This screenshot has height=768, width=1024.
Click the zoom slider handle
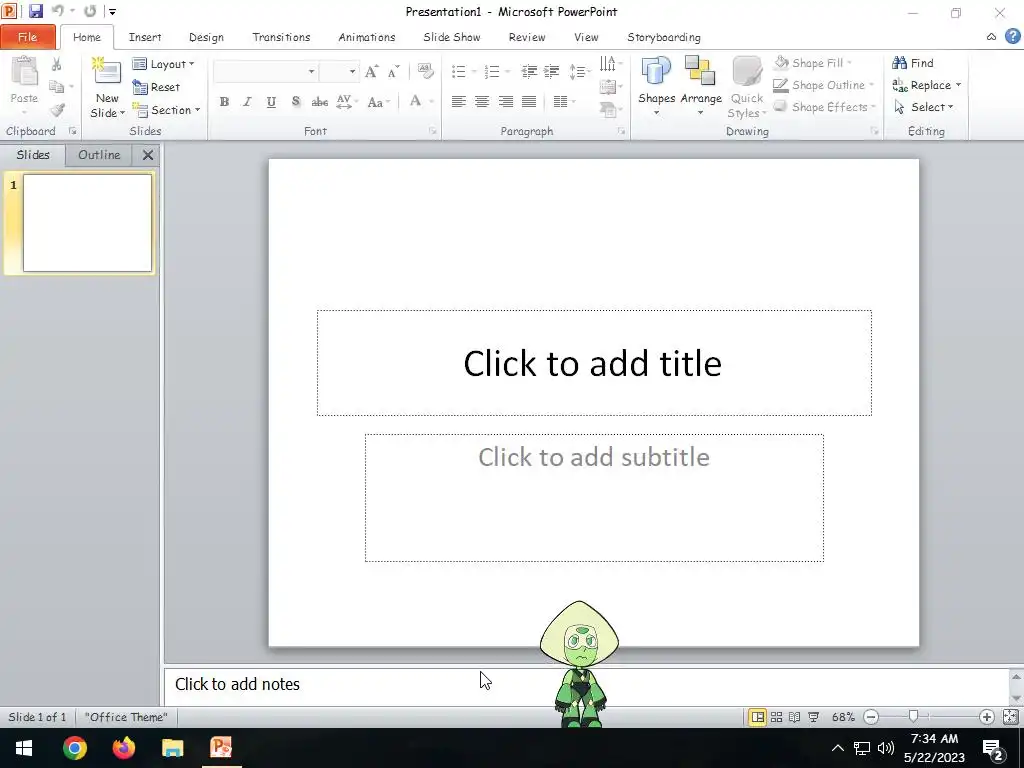pos(913,717)
